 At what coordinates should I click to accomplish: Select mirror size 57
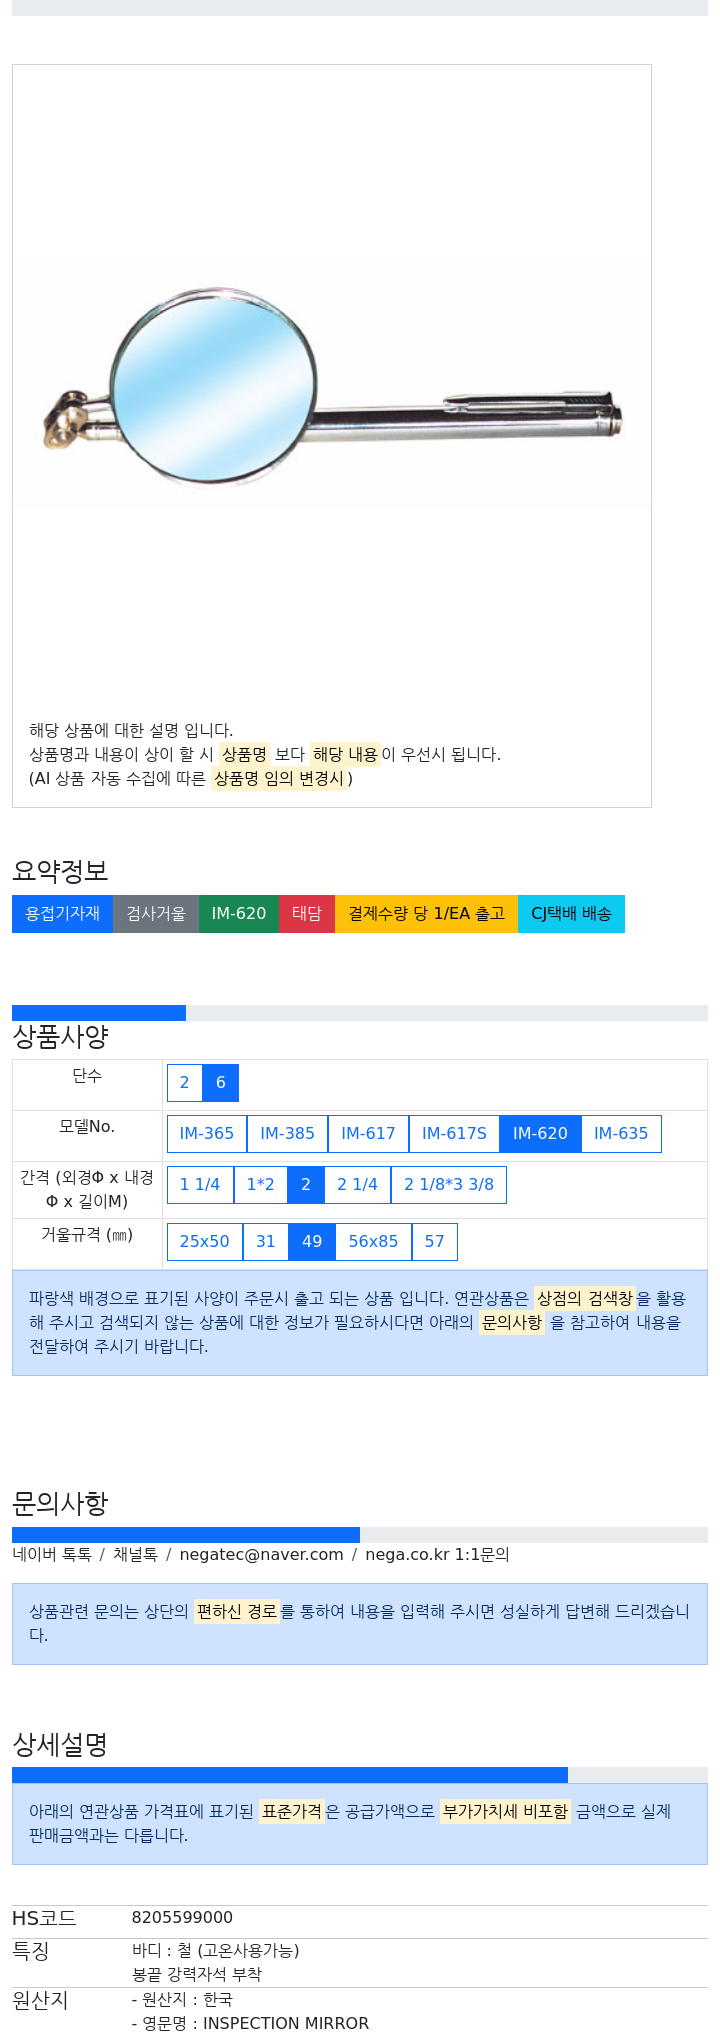435,1242
